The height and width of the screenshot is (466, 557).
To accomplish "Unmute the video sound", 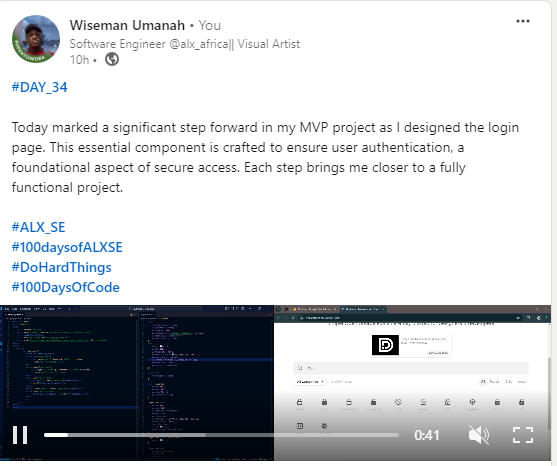I will click(479, 435).
